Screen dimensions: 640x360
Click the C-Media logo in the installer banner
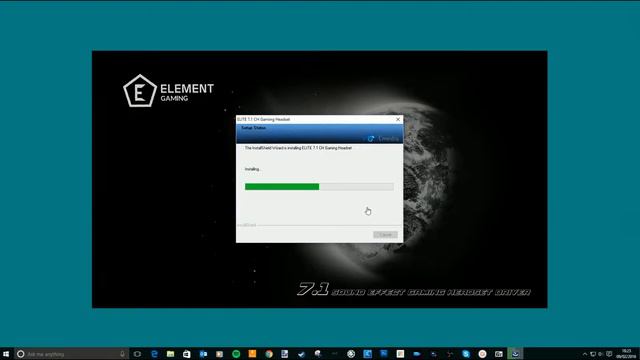click(x=383, y=139)
